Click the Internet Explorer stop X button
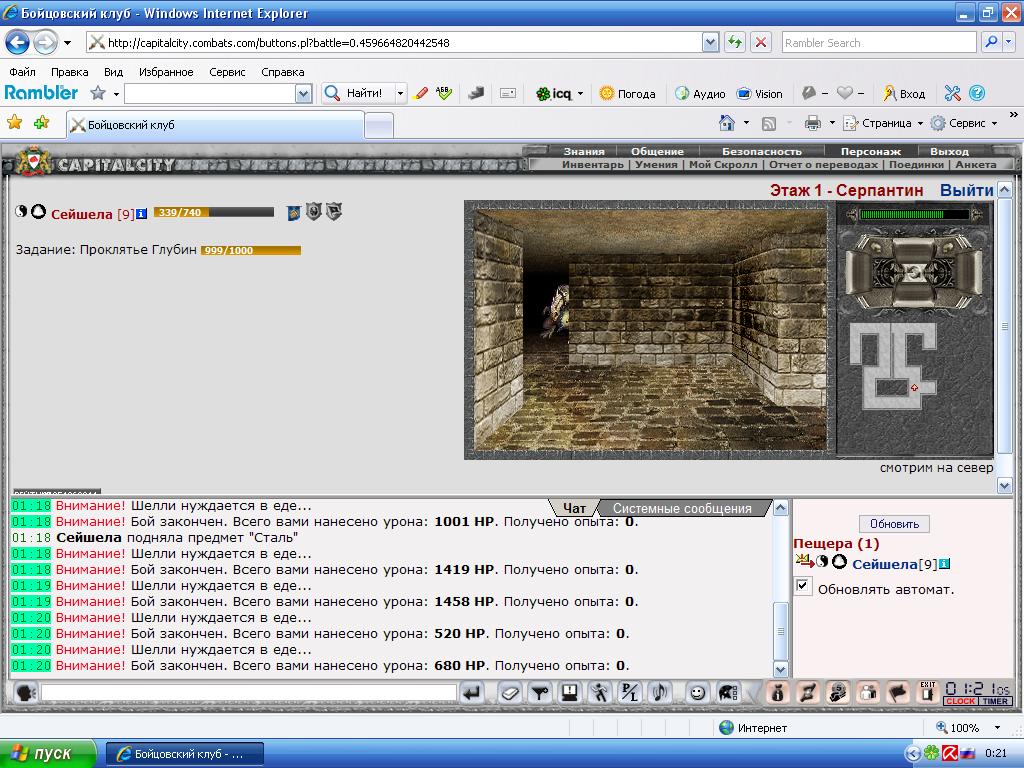This screenshot has height=768, width=1024. coord(761,43)
